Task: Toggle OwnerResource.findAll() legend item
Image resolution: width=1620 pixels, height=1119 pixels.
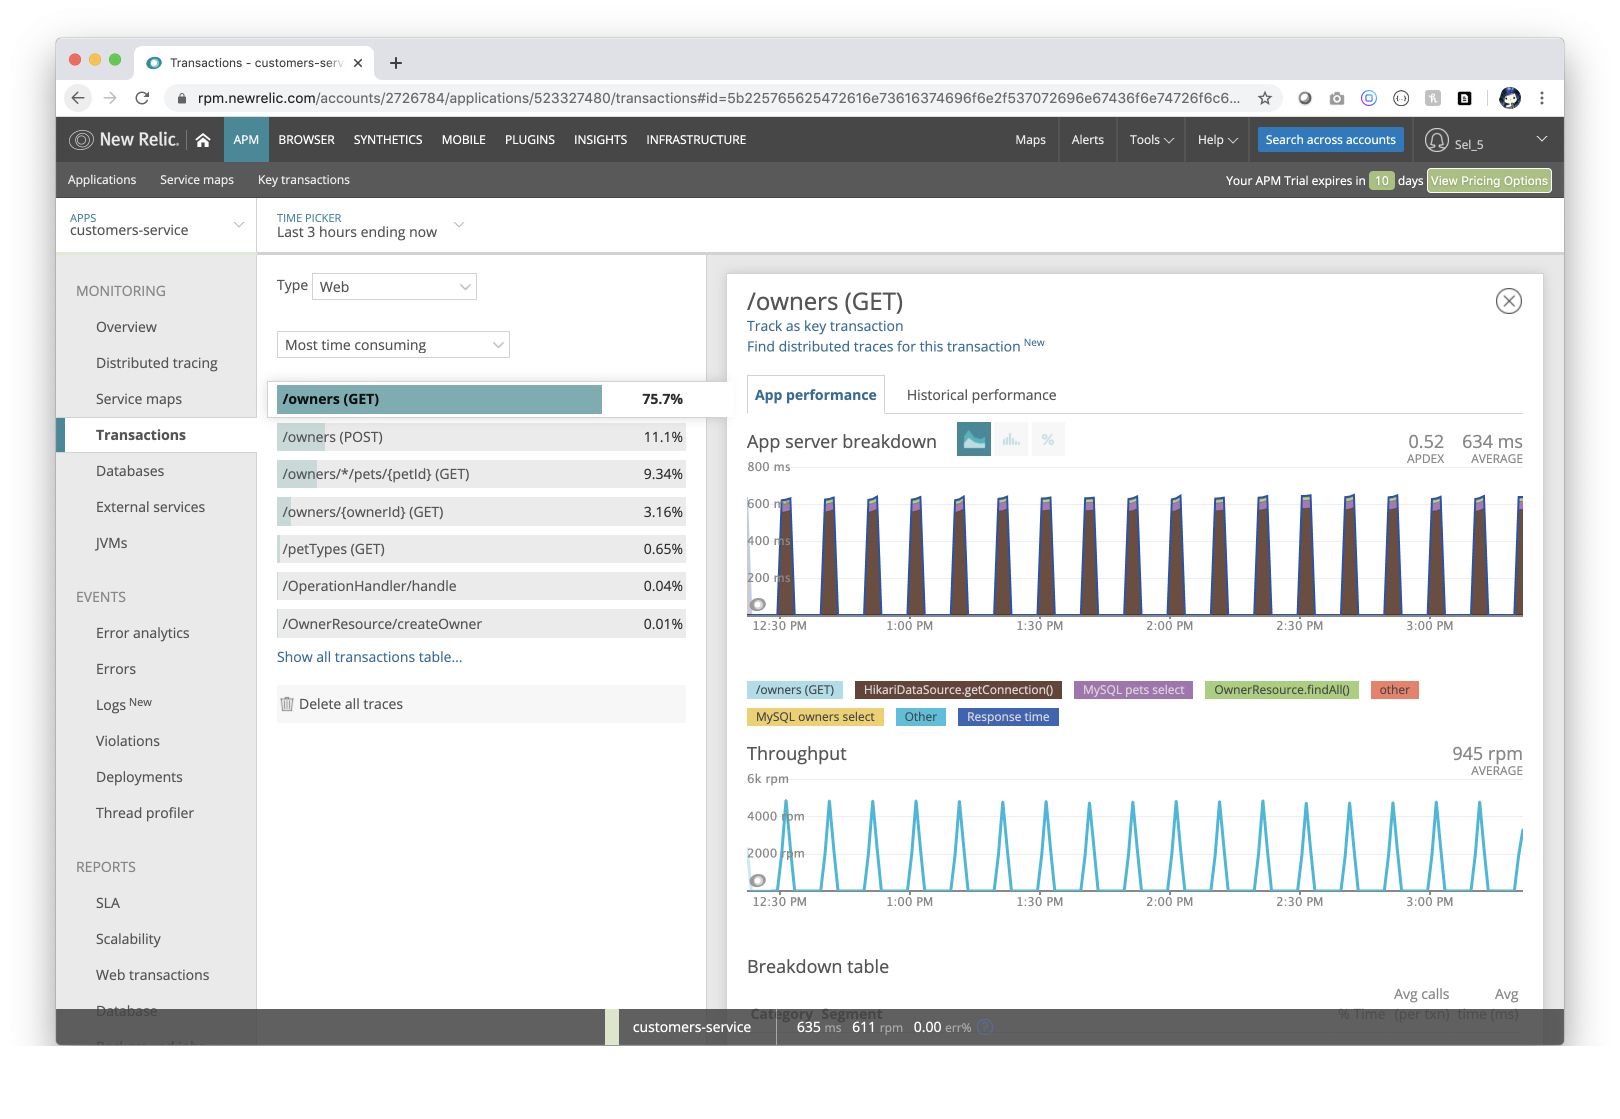Action: (x=1281, y=690)
